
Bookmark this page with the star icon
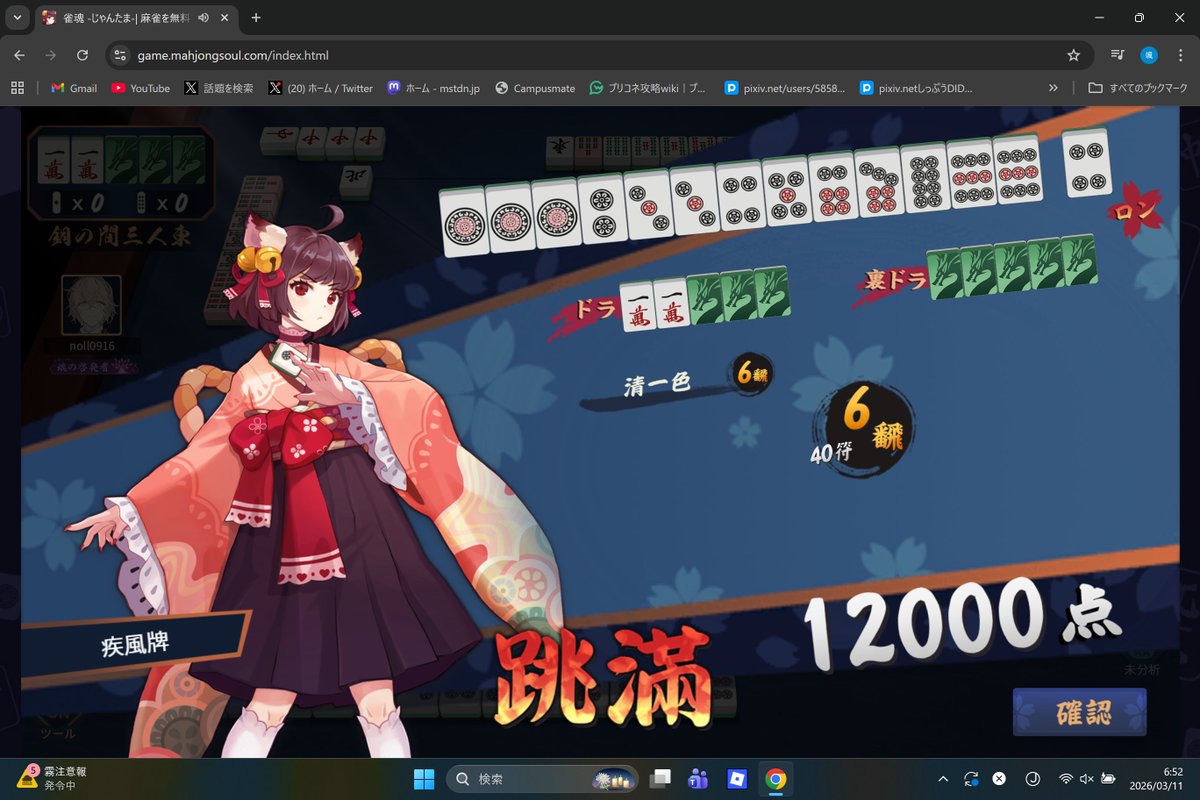(x=1074, y=55)
